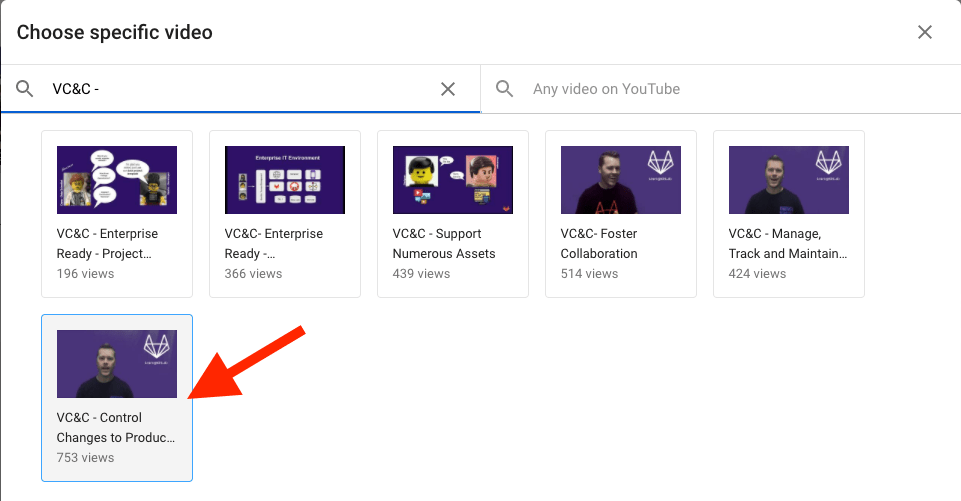
Task: Click the '424 views' text
Action: [757, 273]
